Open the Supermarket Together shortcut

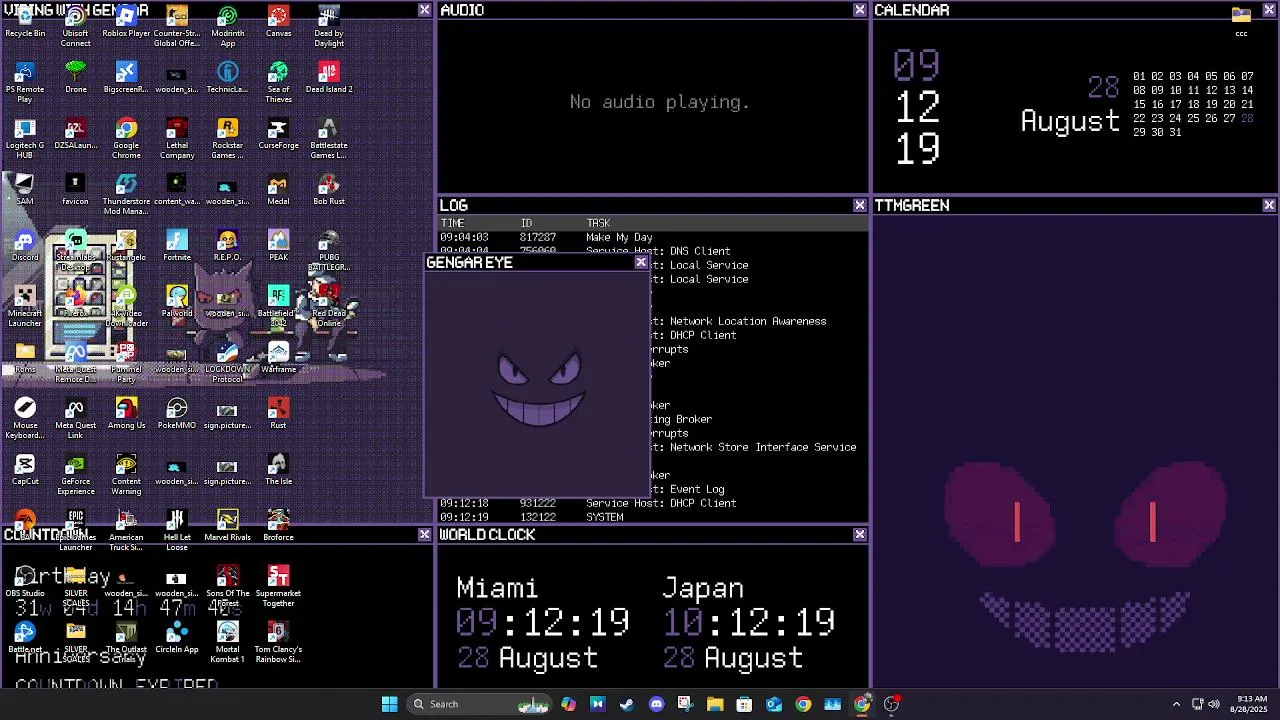pos(278,587)
